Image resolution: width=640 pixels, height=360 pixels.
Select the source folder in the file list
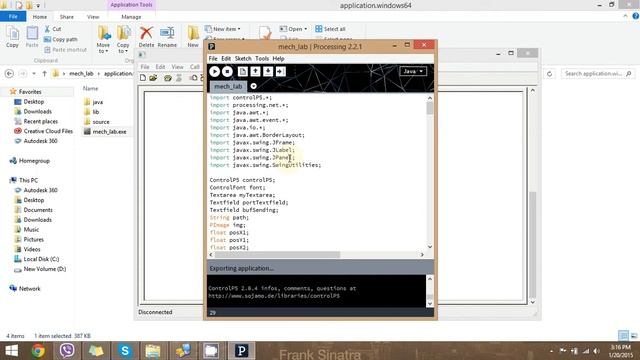click(x=101, y=122)
